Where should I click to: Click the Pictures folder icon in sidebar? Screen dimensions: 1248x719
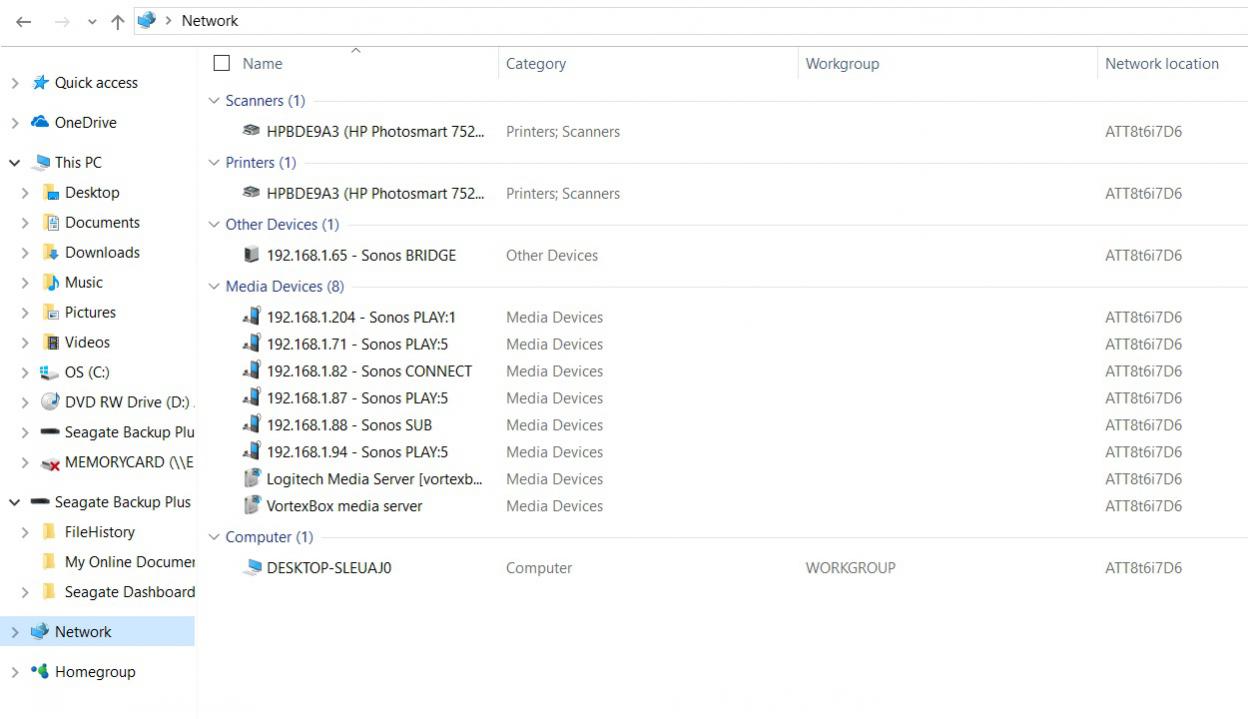[51, 312]
